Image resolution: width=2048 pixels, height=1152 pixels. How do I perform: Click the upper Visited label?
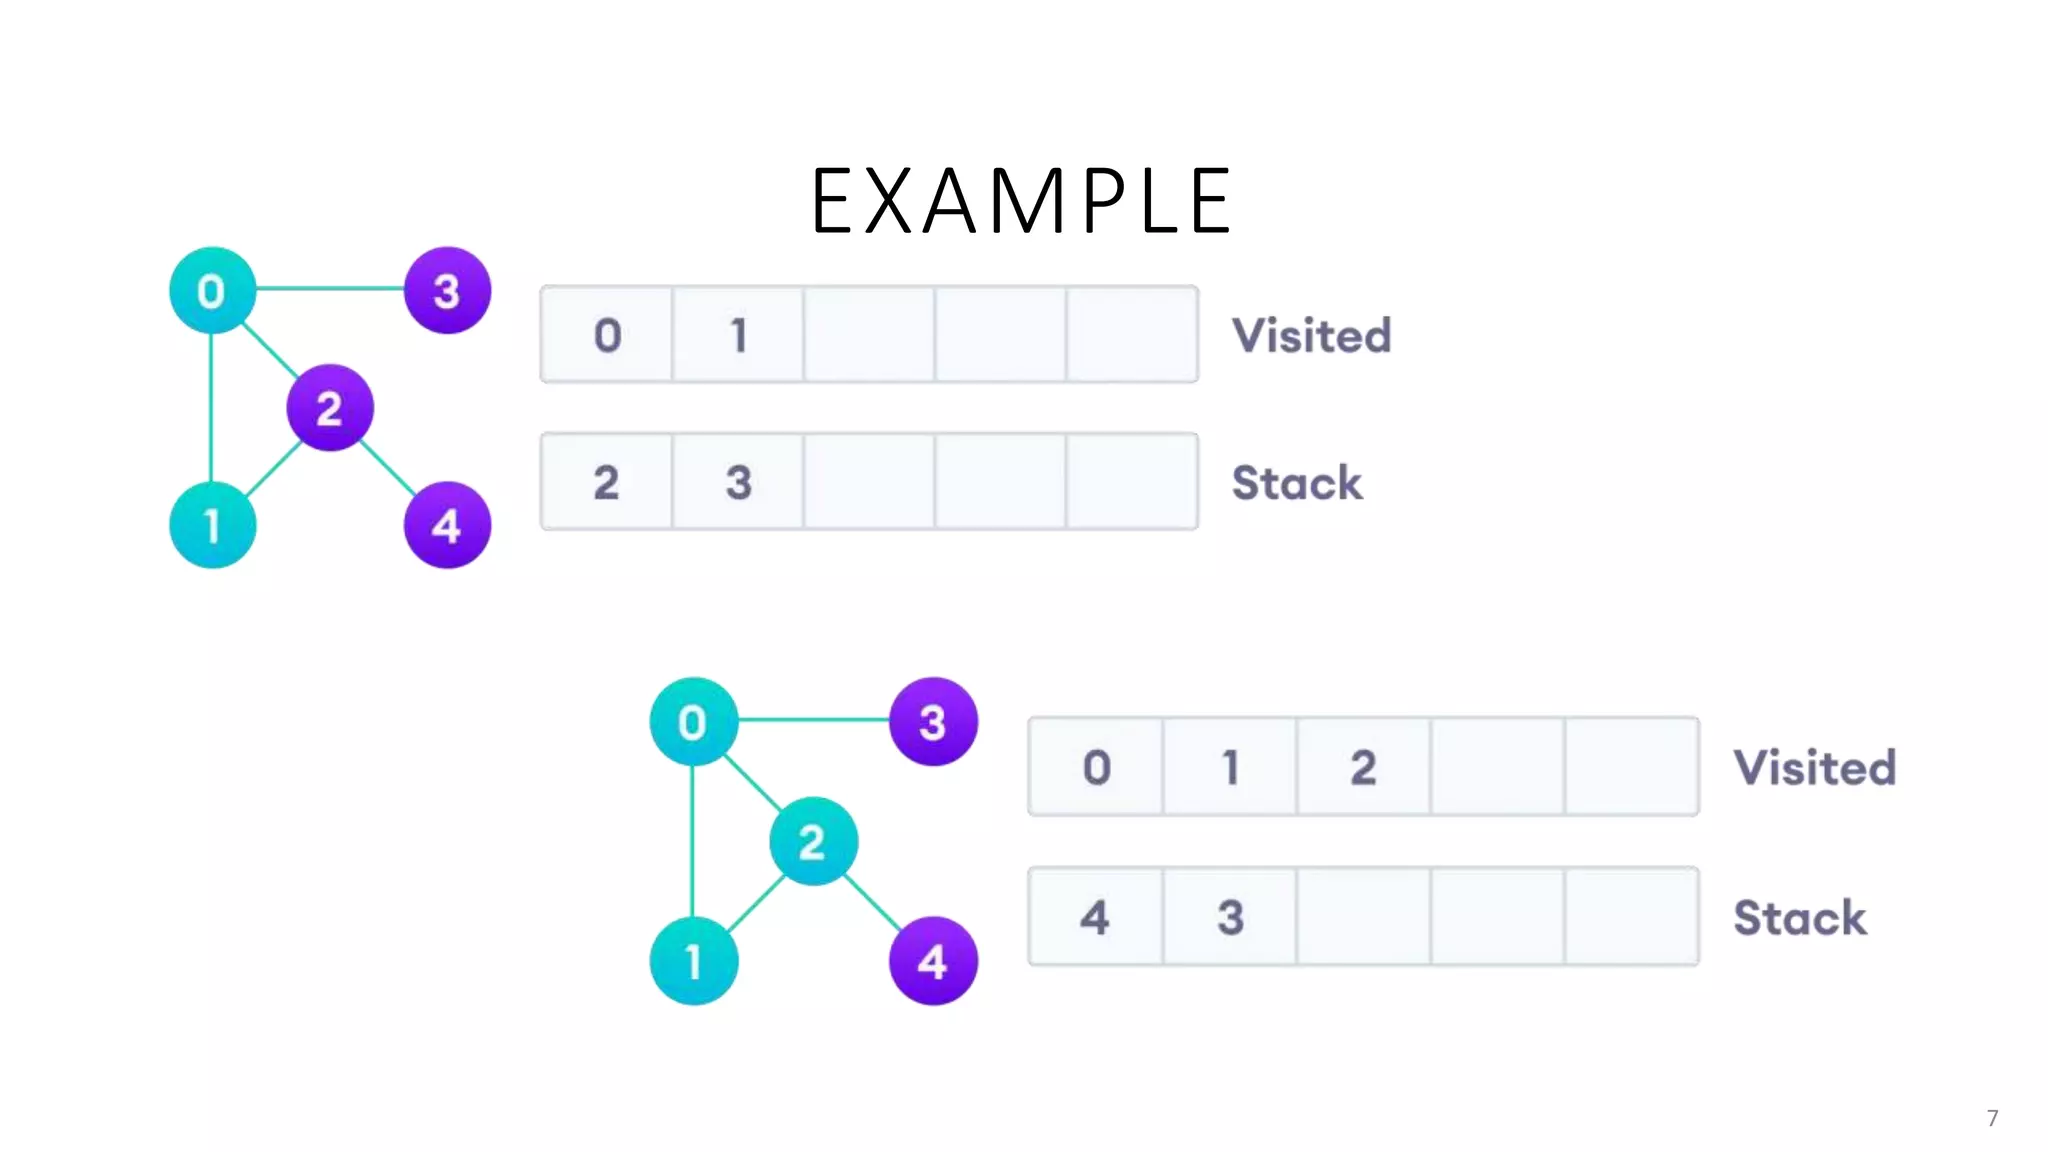coord(1311,335)
